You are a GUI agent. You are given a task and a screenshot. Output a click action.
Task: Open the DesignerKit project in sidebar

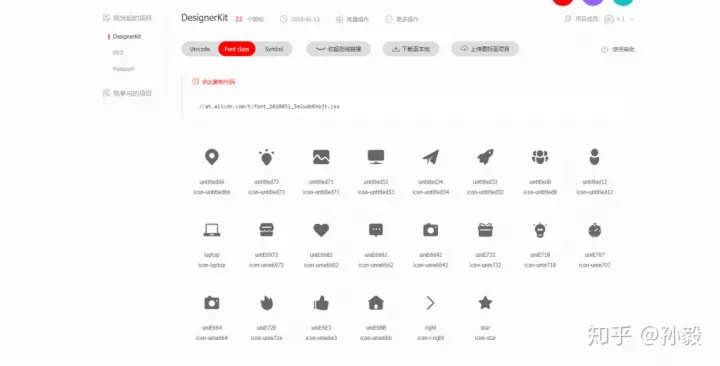(127, 37)
